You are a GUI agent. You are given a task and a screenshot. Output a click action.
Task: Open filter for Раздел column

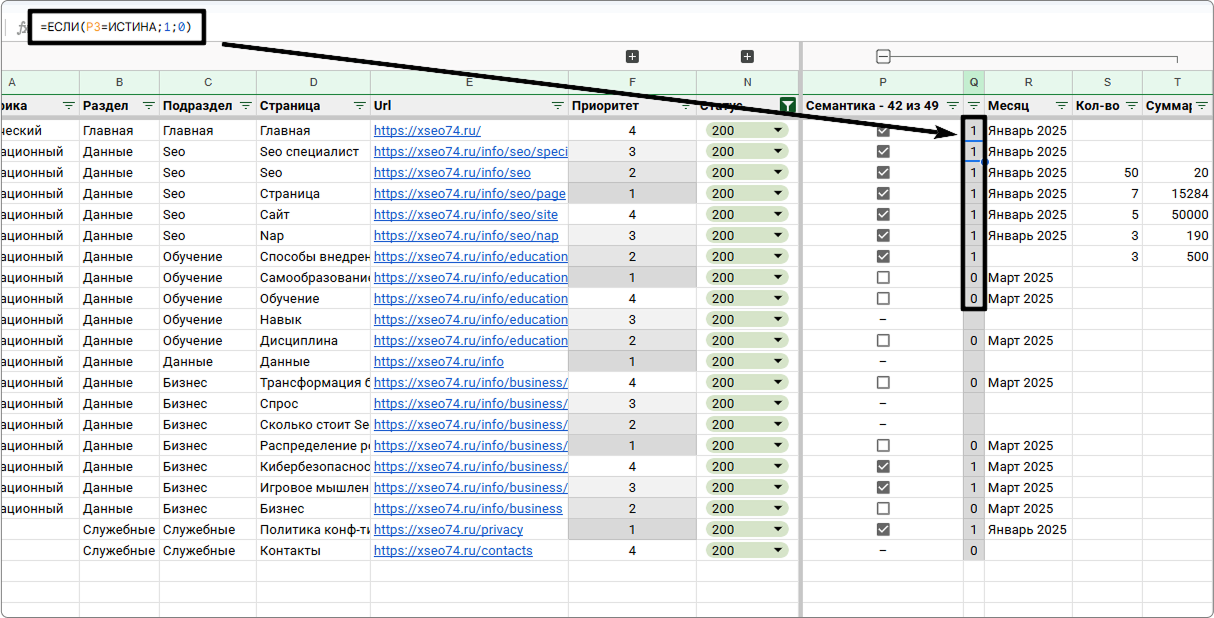click(x=148, y=105)
